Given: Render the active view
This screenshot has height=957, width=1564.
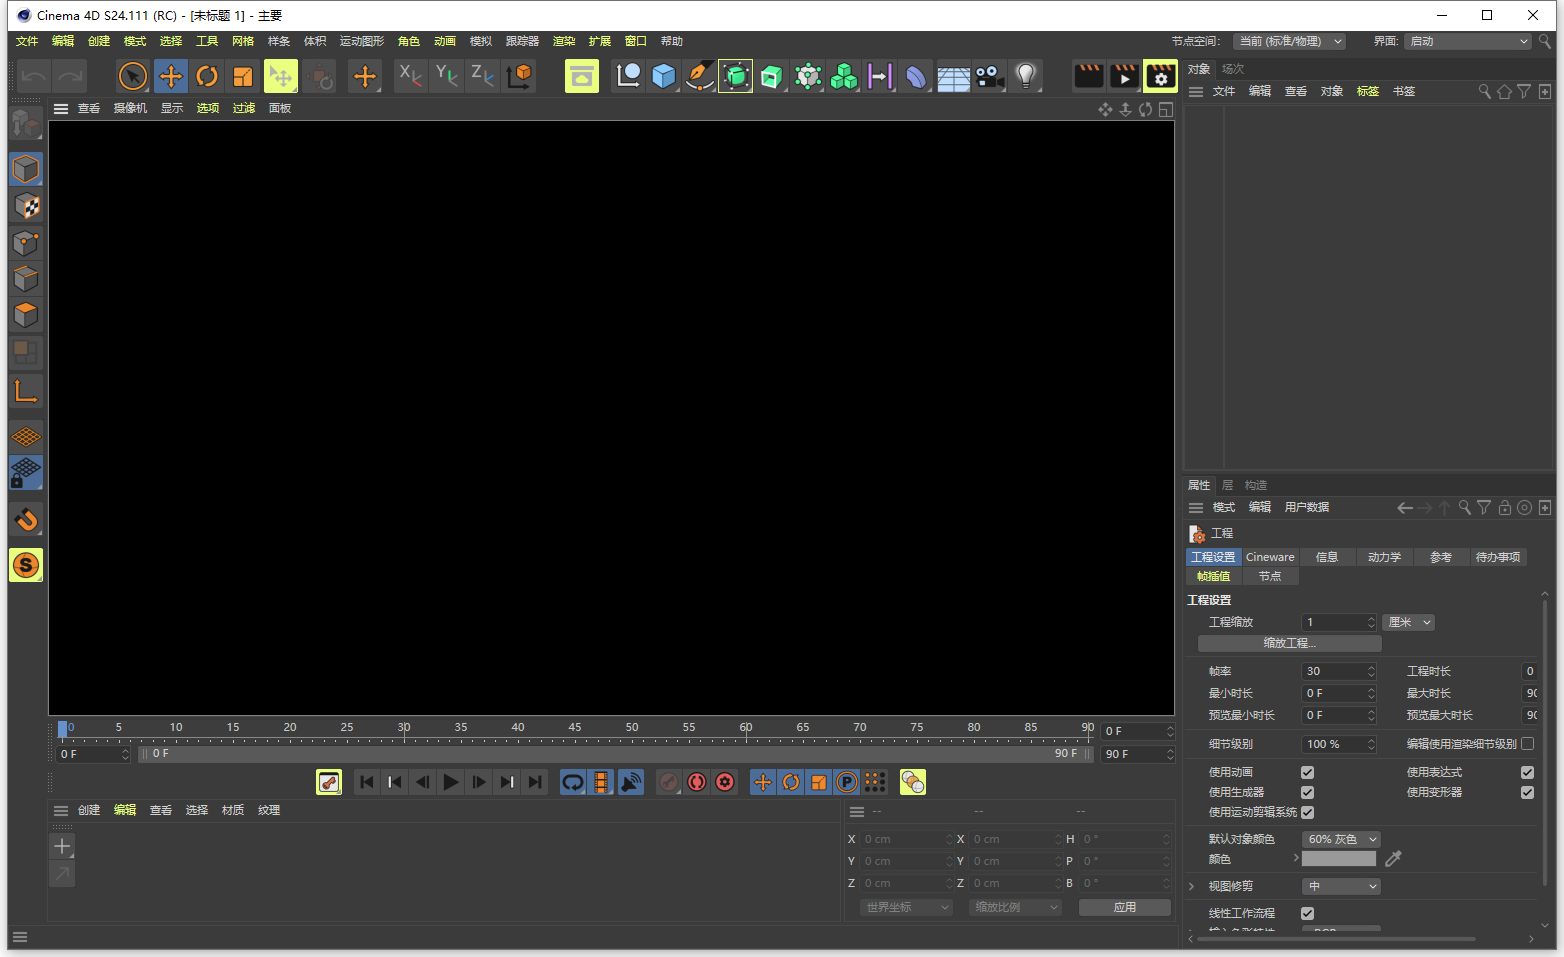Looking at the screenshot, I should pos(1088,76).
